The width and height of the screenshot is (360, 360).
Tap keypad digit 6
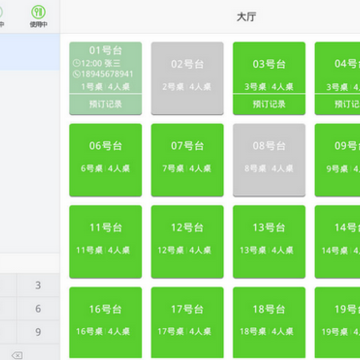38,308
